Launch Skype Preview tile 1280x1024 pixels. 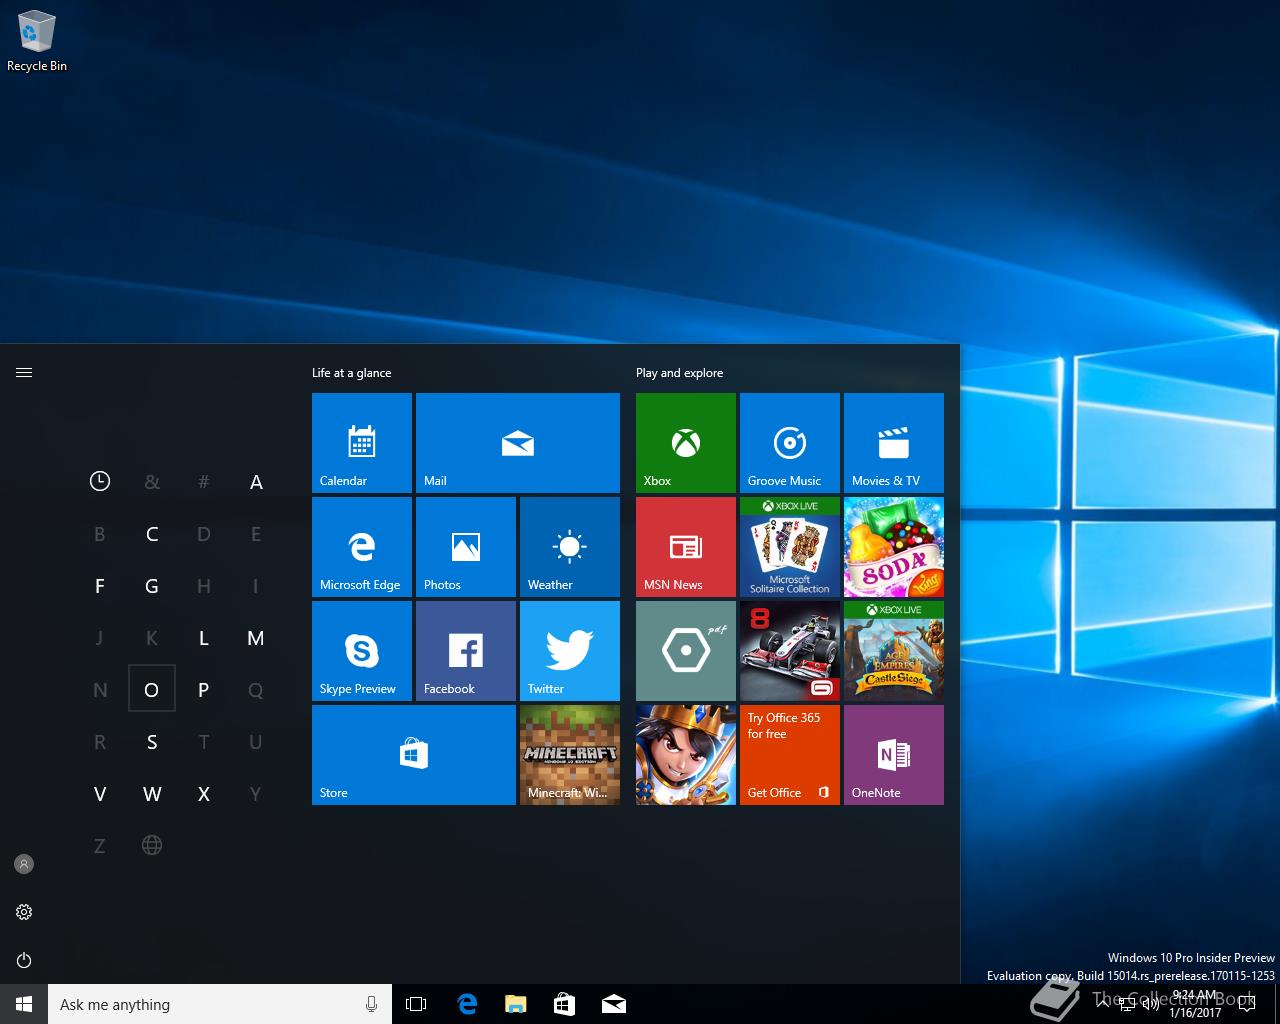pos(362,651)
